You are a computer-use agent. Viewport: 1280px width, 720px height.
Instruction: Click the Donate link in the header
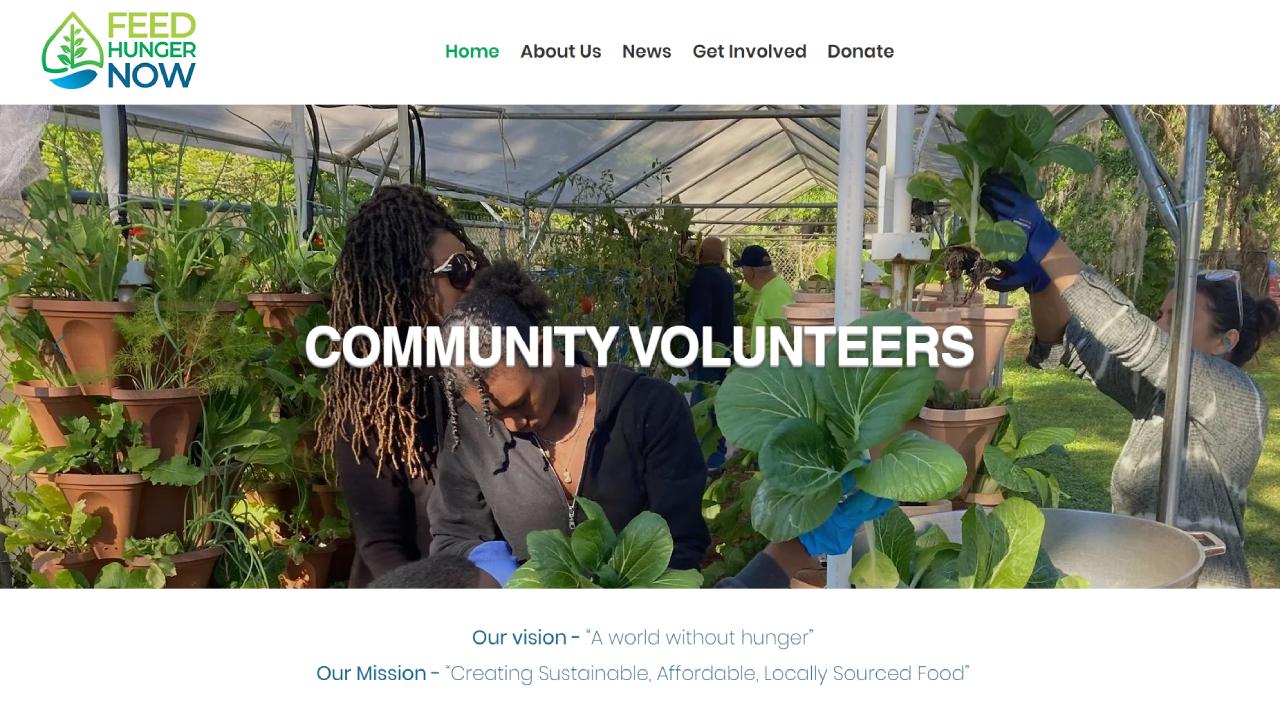(861, 51)
